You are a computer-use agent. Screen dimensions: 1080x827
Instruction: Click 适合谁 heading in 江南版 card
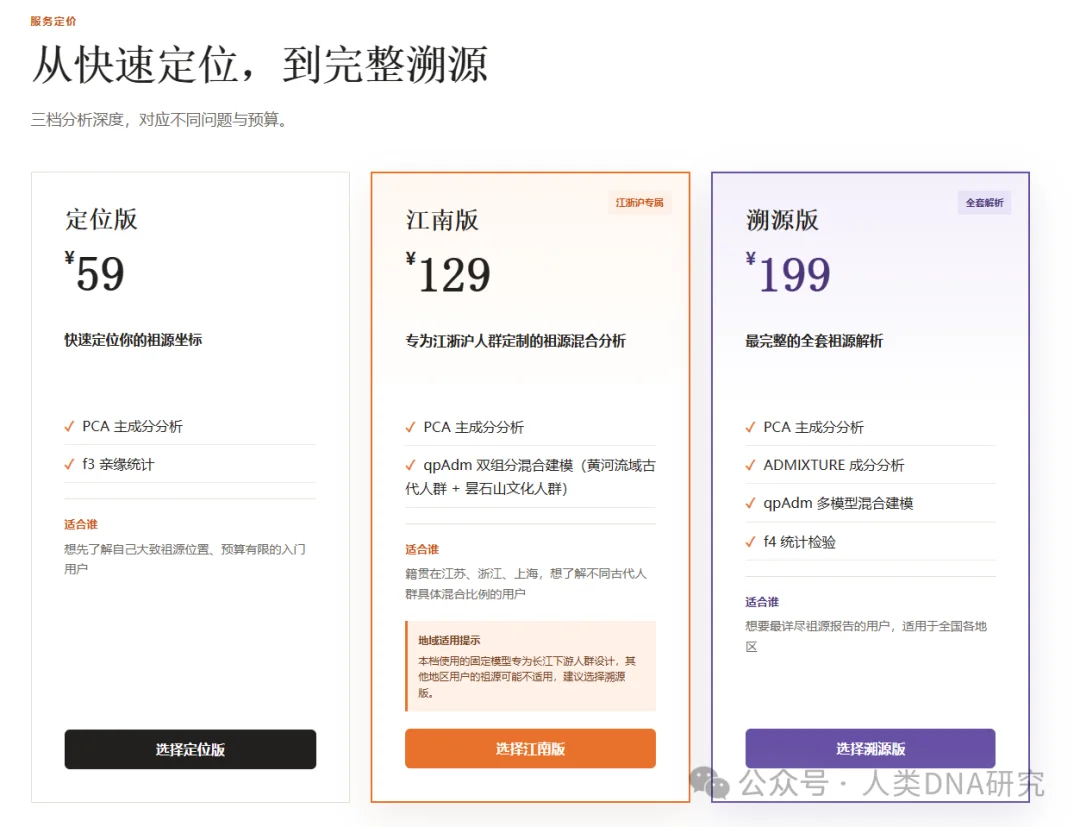422,549
